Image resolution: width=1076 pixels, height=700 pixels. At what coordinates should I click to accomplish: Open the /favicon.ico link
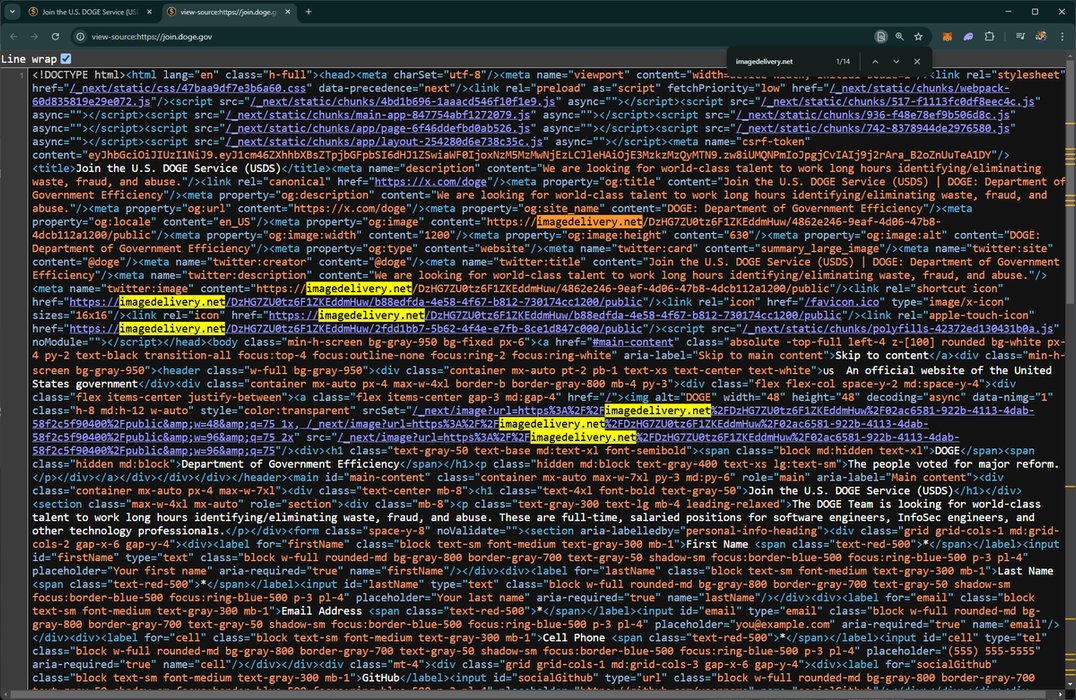click(841, 302)
